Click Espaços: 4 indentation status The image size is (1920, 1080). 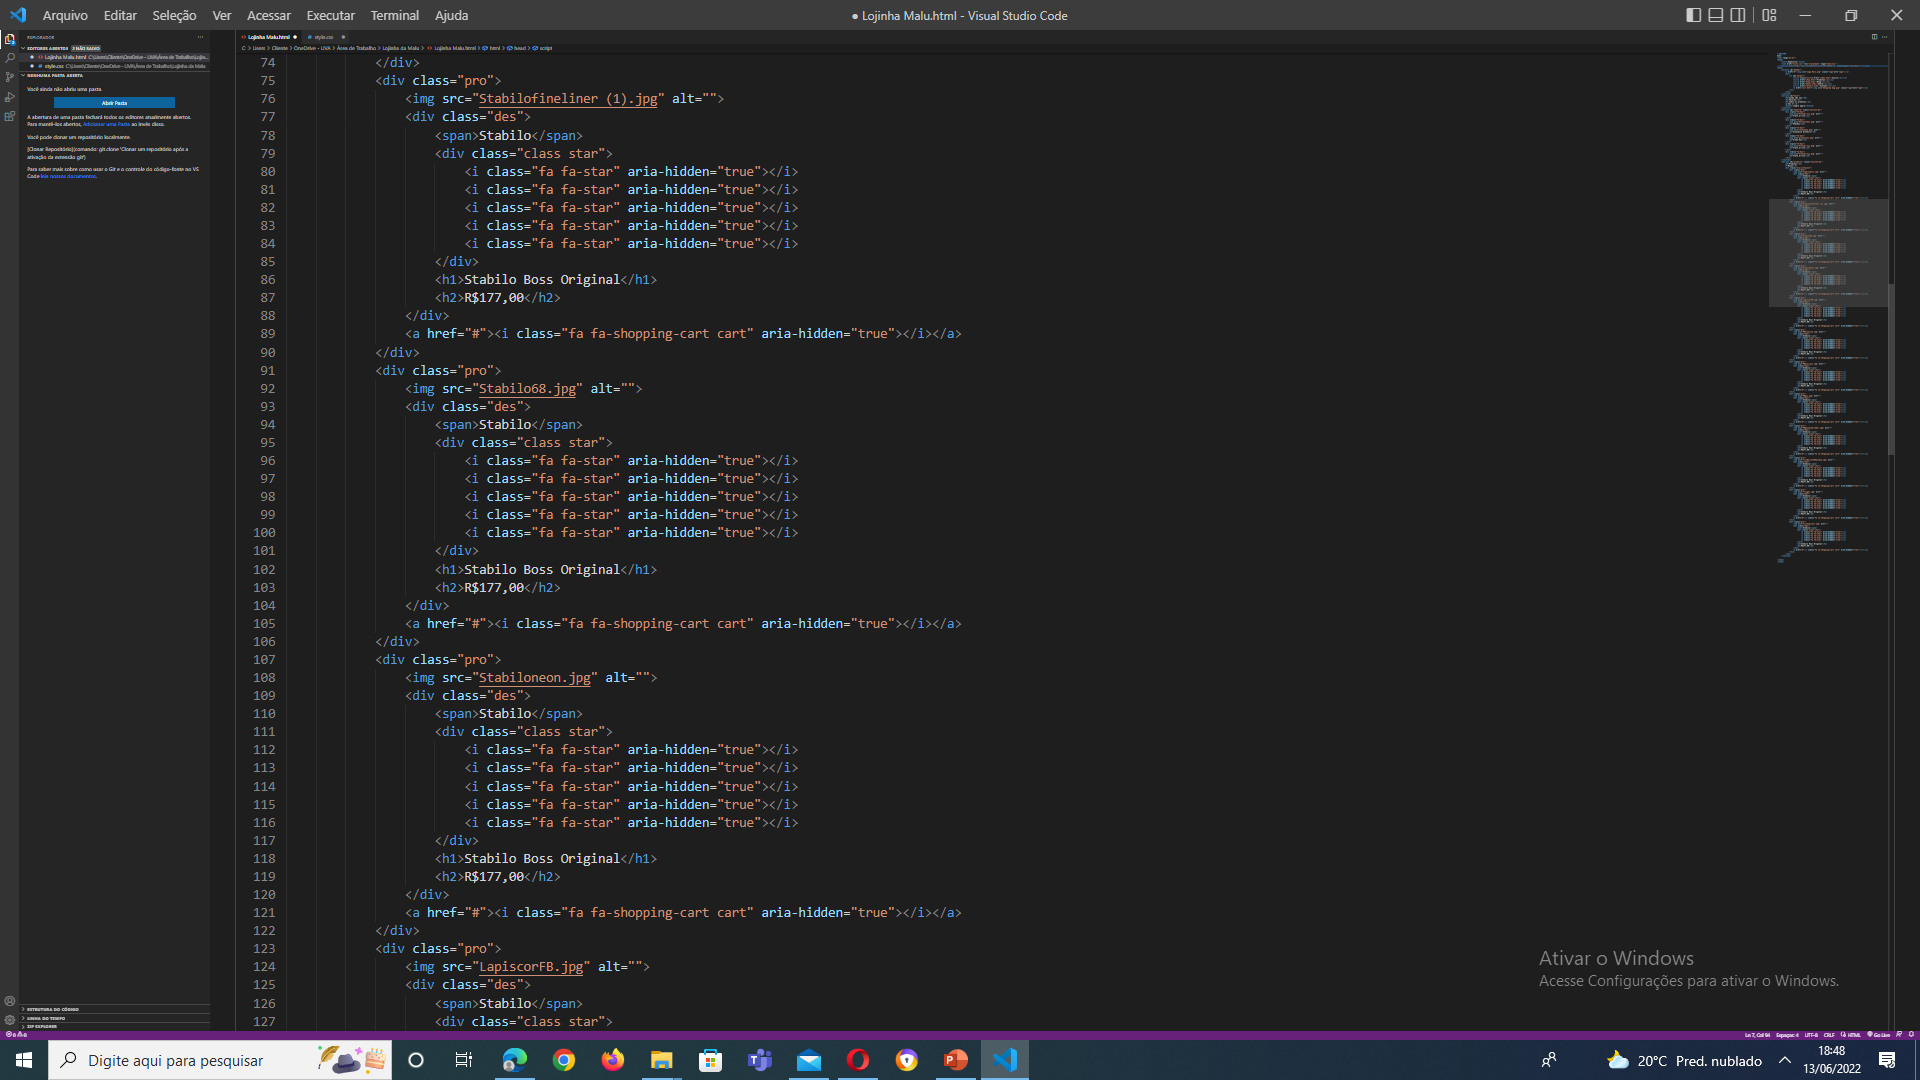1787,1035
